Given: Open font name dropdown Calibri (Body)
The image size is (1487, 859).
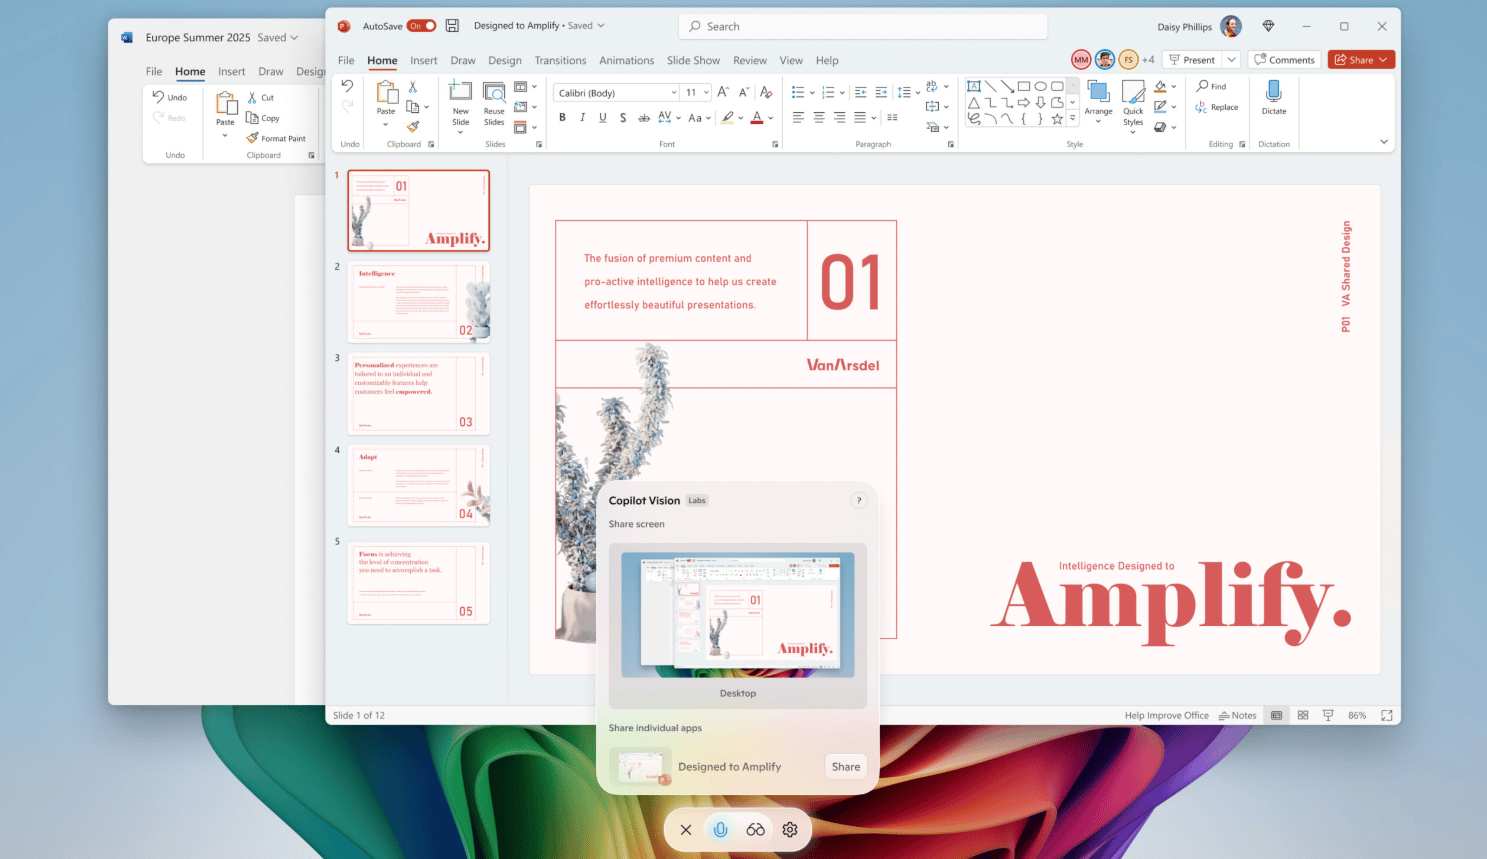Looking at the screenshot, I should click(x=673, y=93).
